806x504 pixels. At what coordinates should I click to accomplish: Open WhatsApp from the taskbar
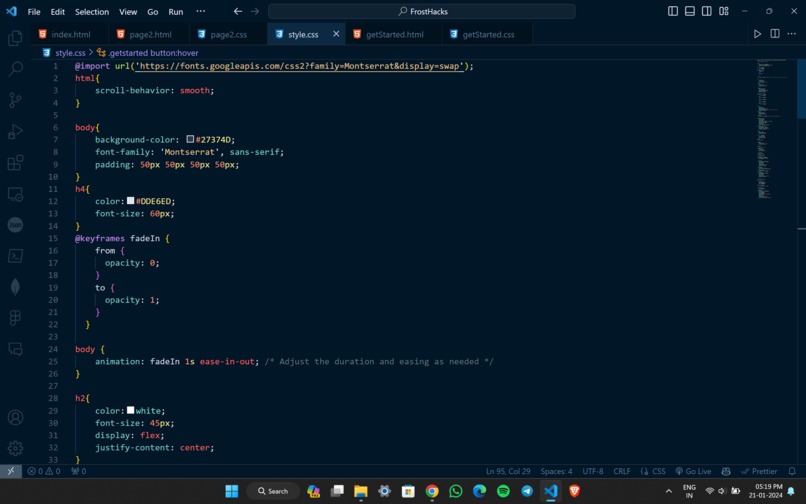point(455,491)
